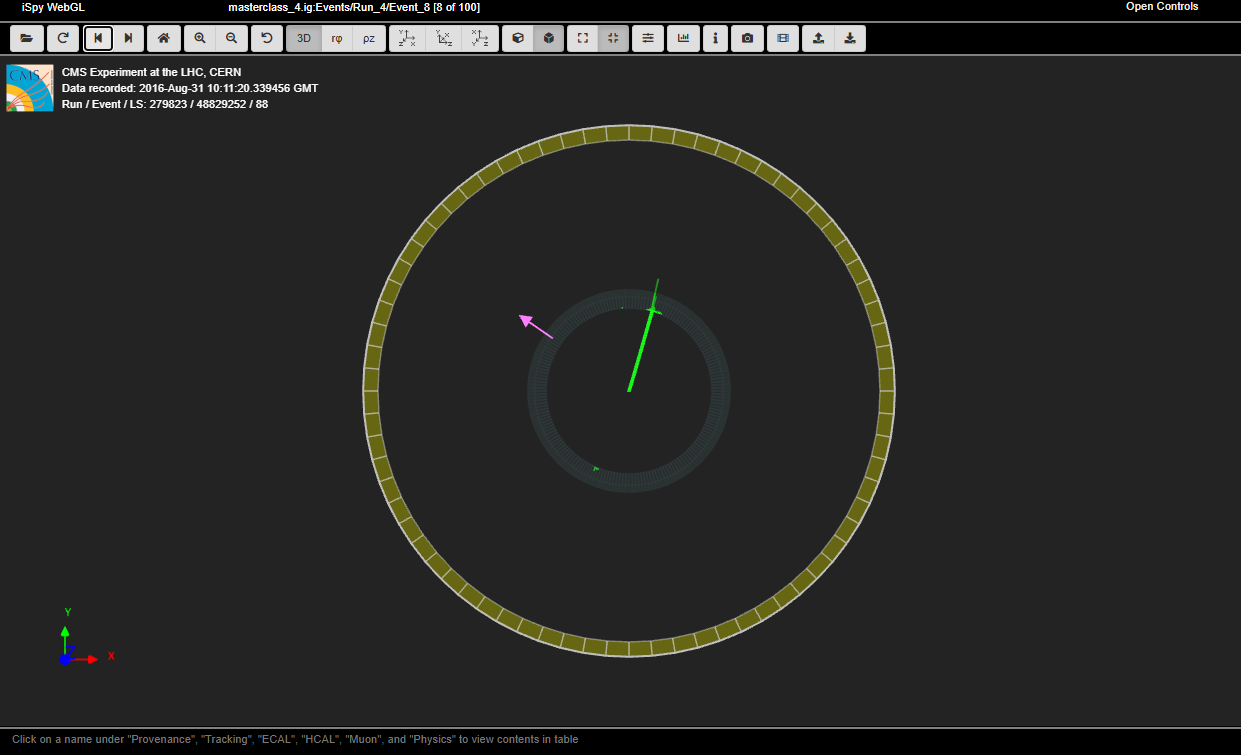Toggle perspective projection cube icon
1241x755 pixels.
[518, 38]
